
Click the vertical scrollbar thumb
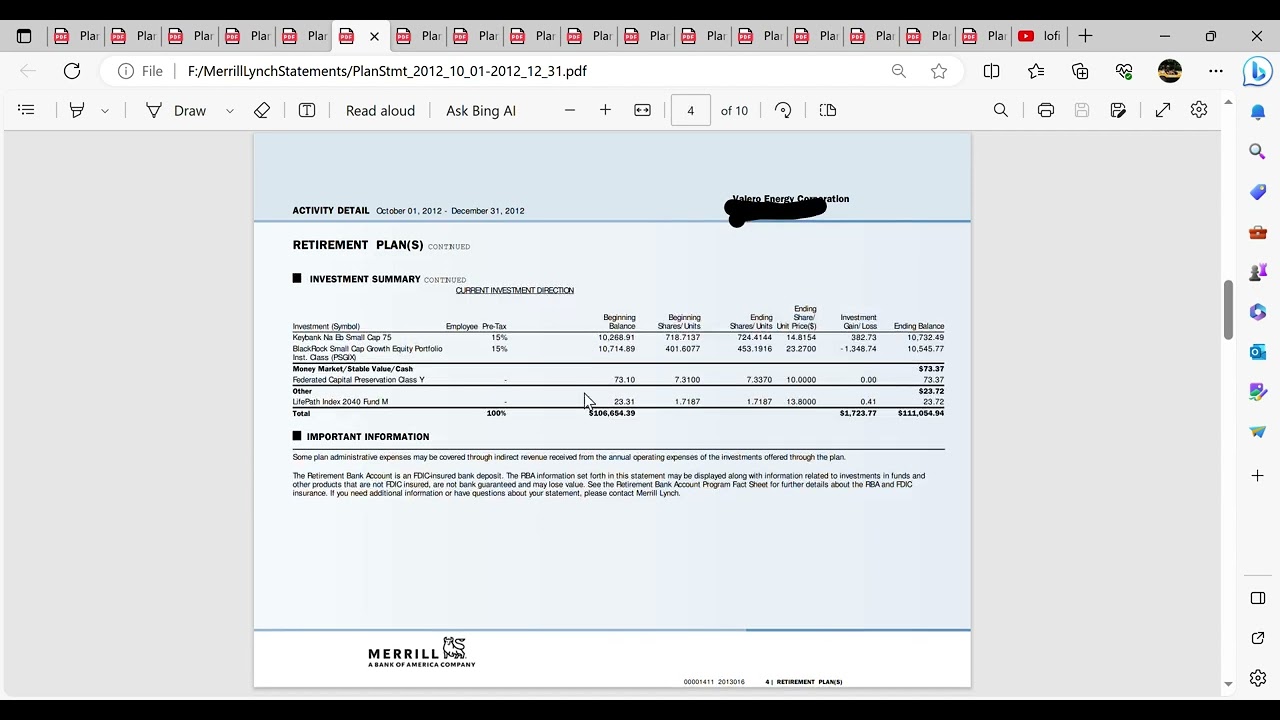click(1228, 310)
